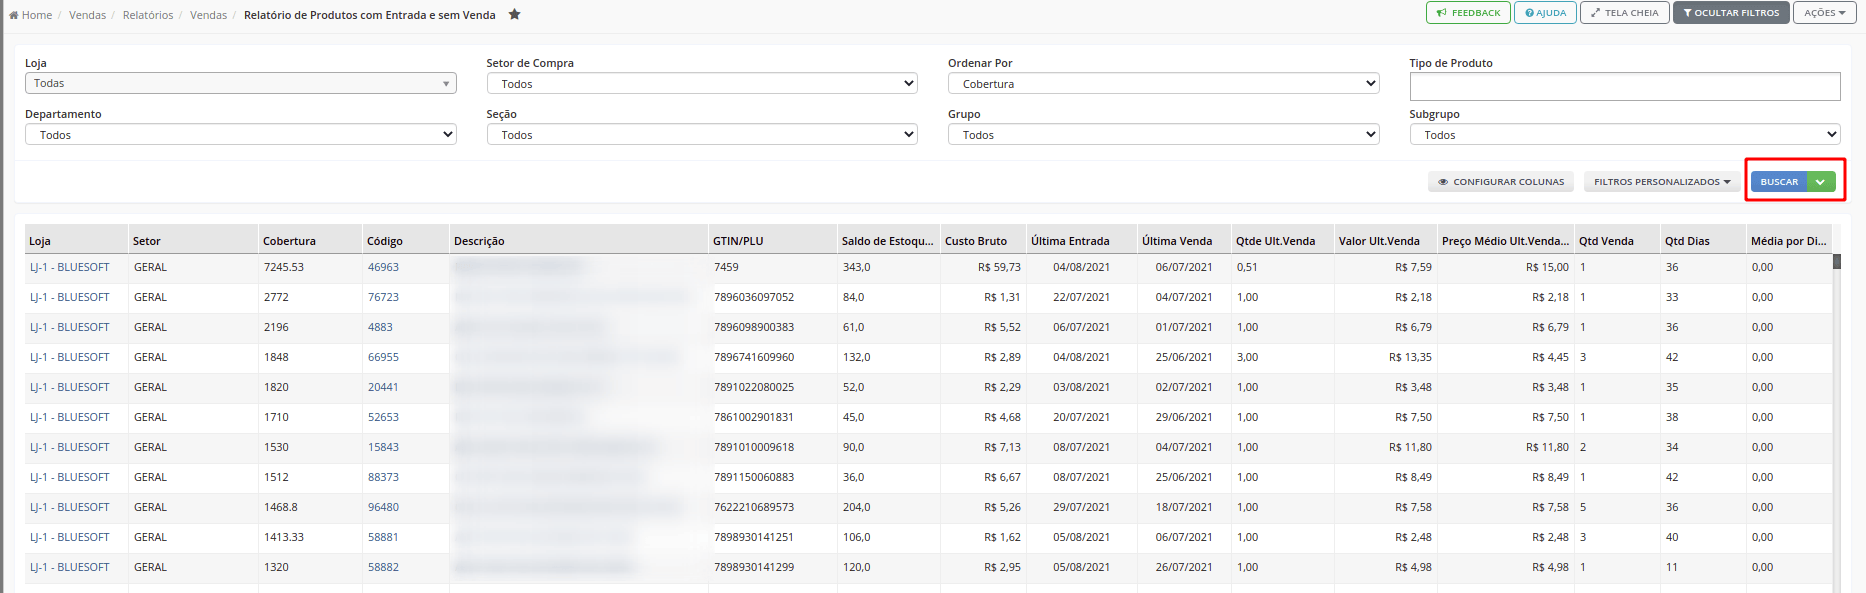Viewport: 1866px width, 593px height.
Task: Sort by the Cobertura column header
Action: point(289,241)
